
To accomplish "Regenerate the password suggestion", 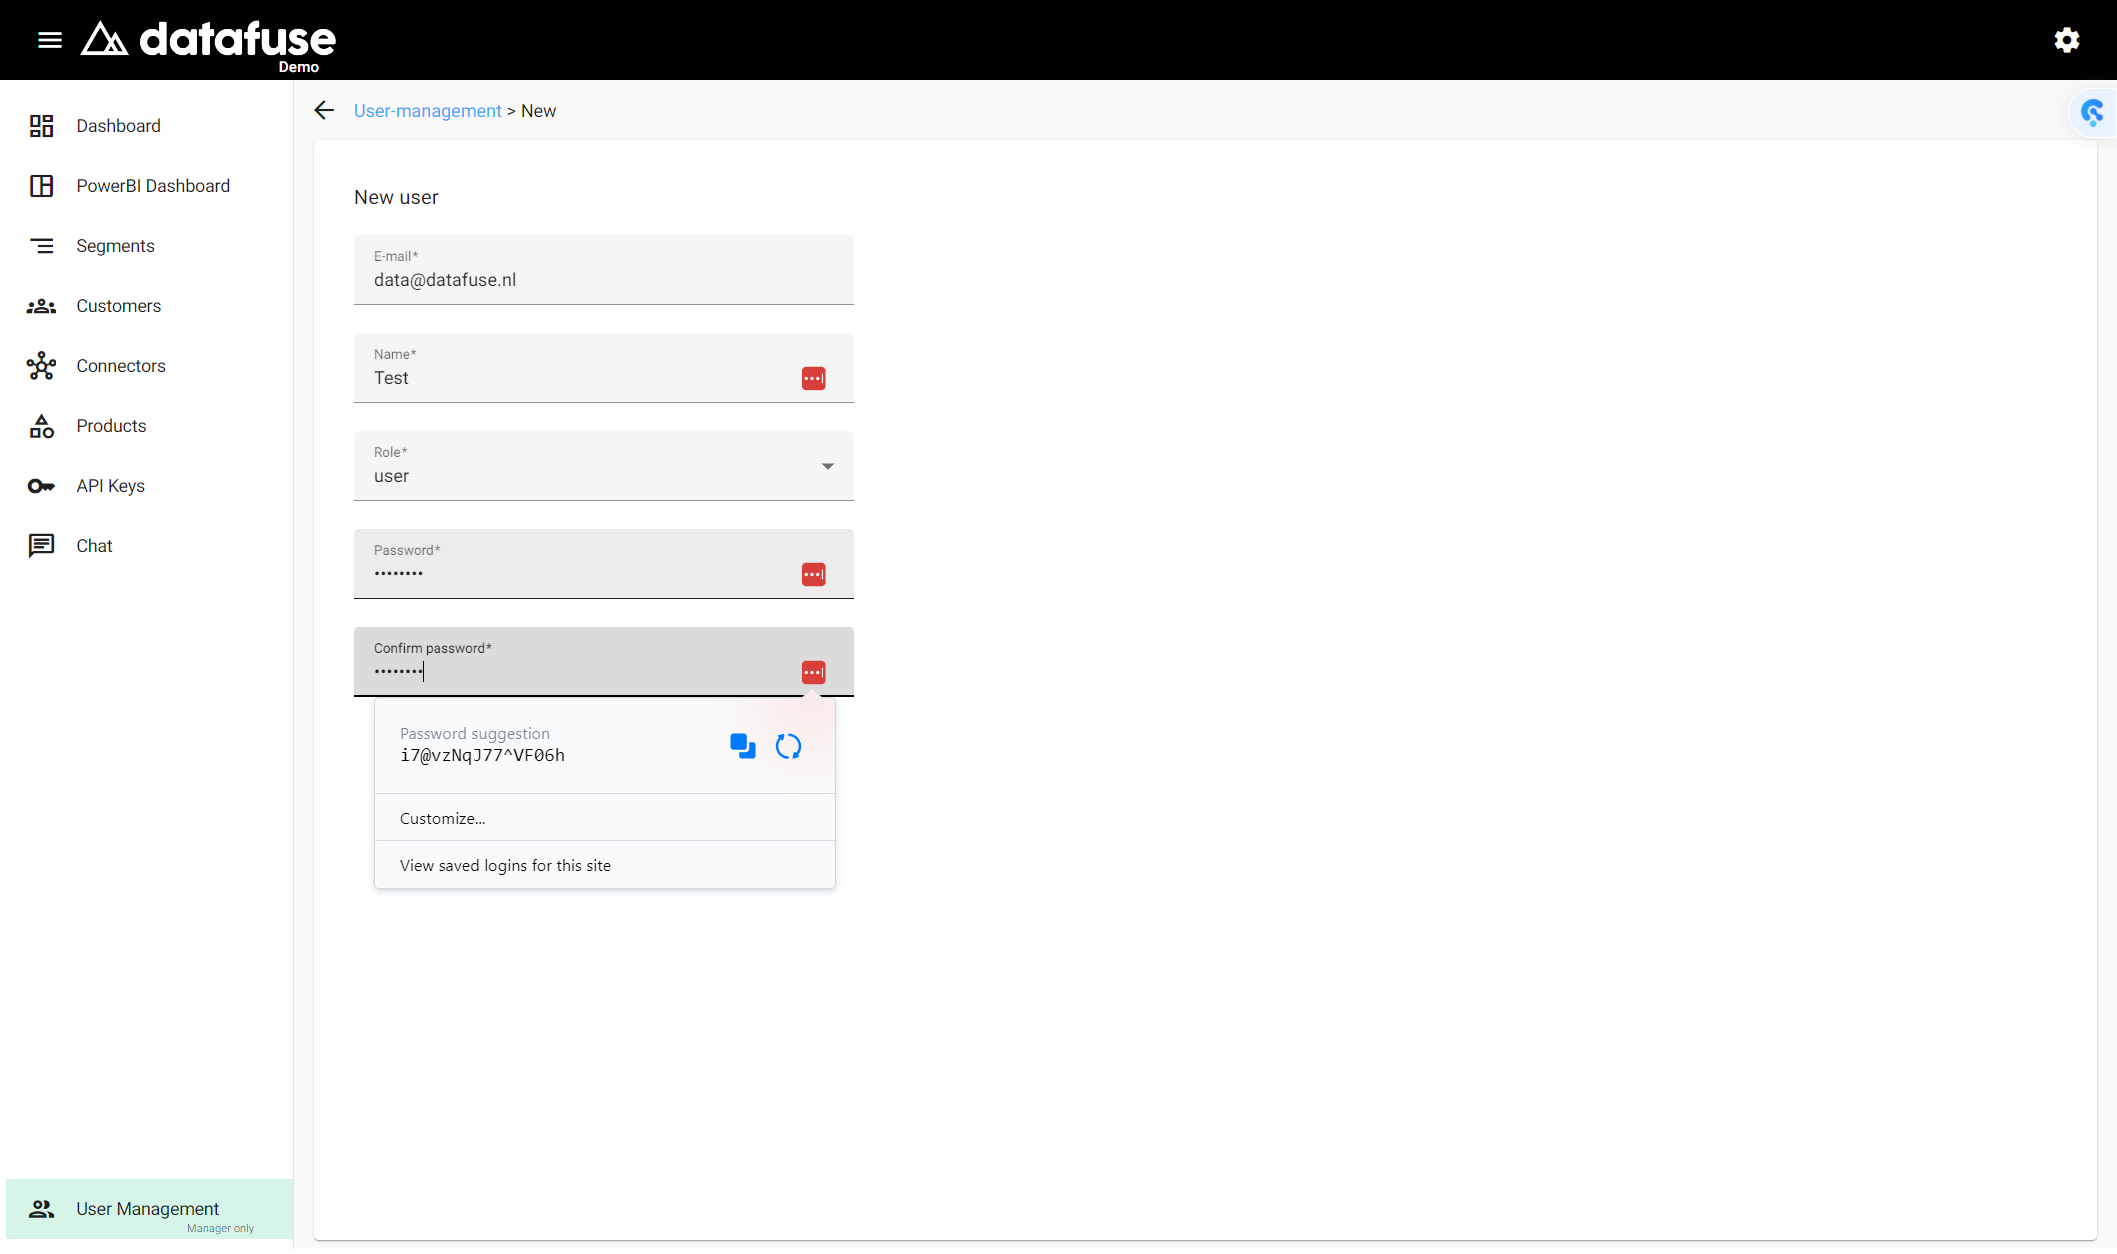I will point(788,746).
